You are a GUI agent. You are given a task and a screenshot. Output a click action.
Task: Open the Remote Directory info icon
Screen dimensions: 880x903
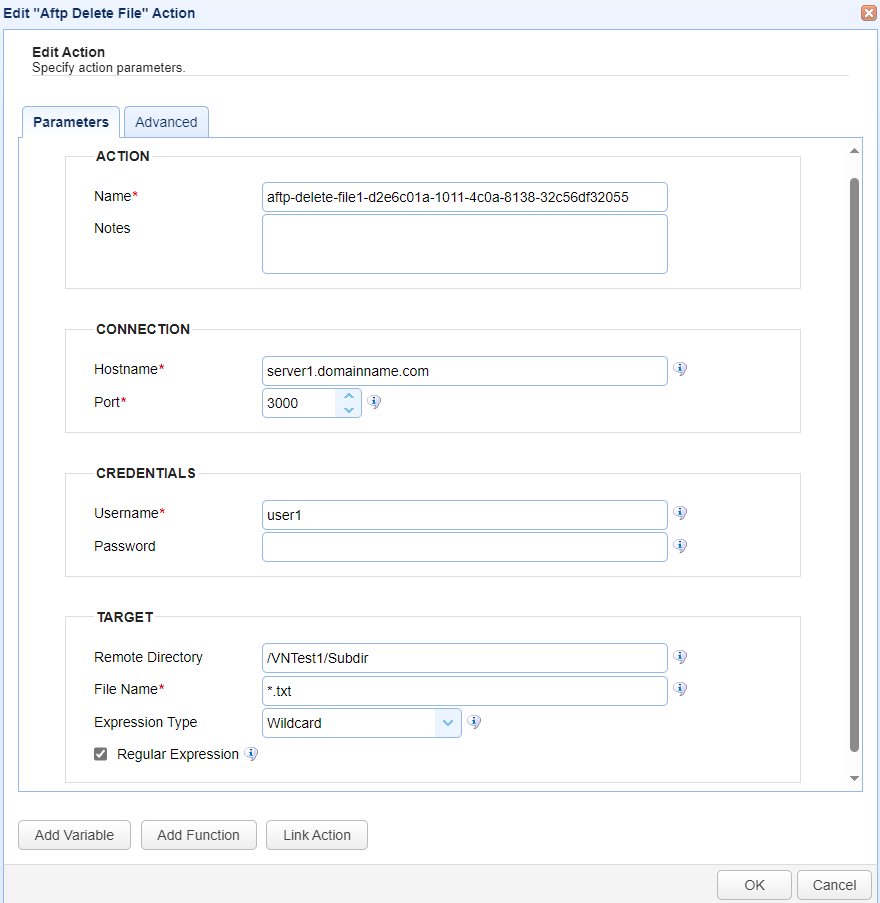pyautogui.click(x=680, y=656)
